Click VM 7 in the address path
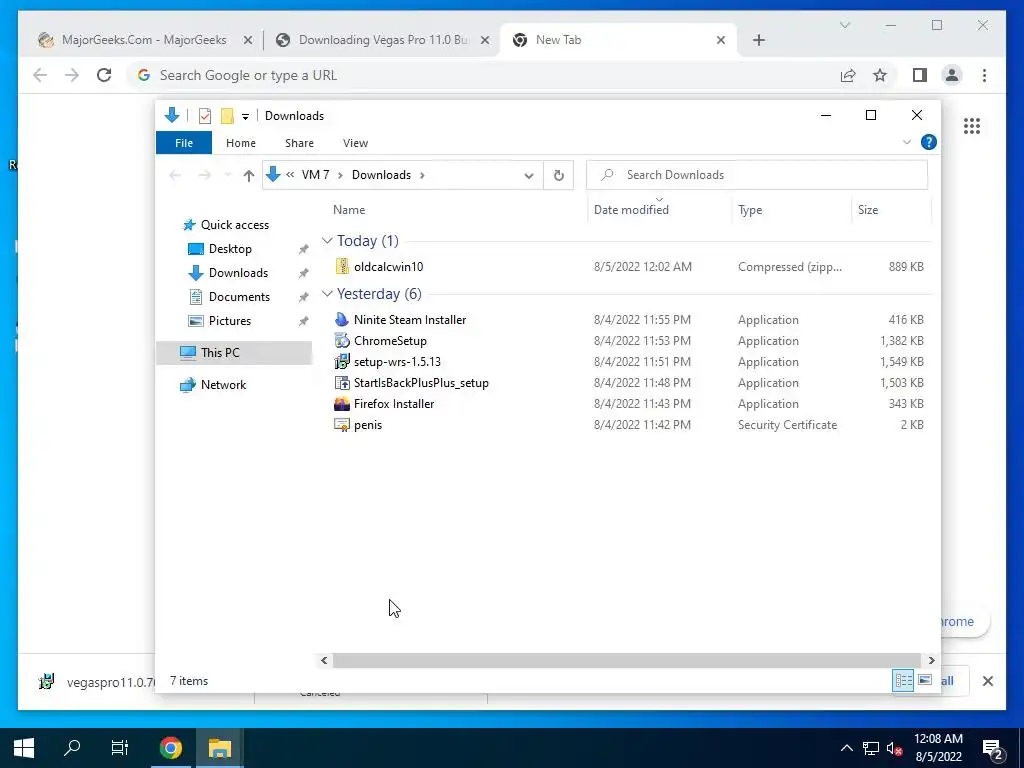The image size is (1024, 768). tap(315, 175)
